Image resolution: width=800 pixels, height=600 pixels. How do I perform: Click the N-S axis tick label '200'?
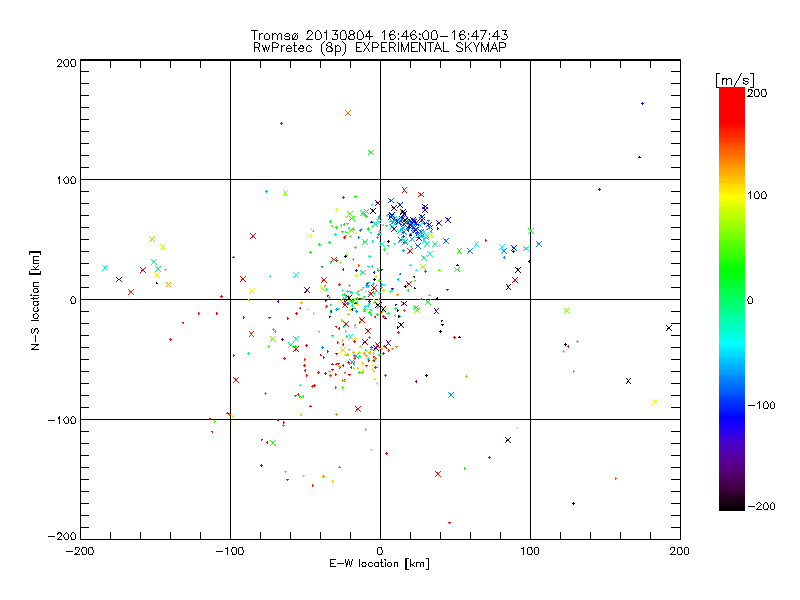pos(66,63)
